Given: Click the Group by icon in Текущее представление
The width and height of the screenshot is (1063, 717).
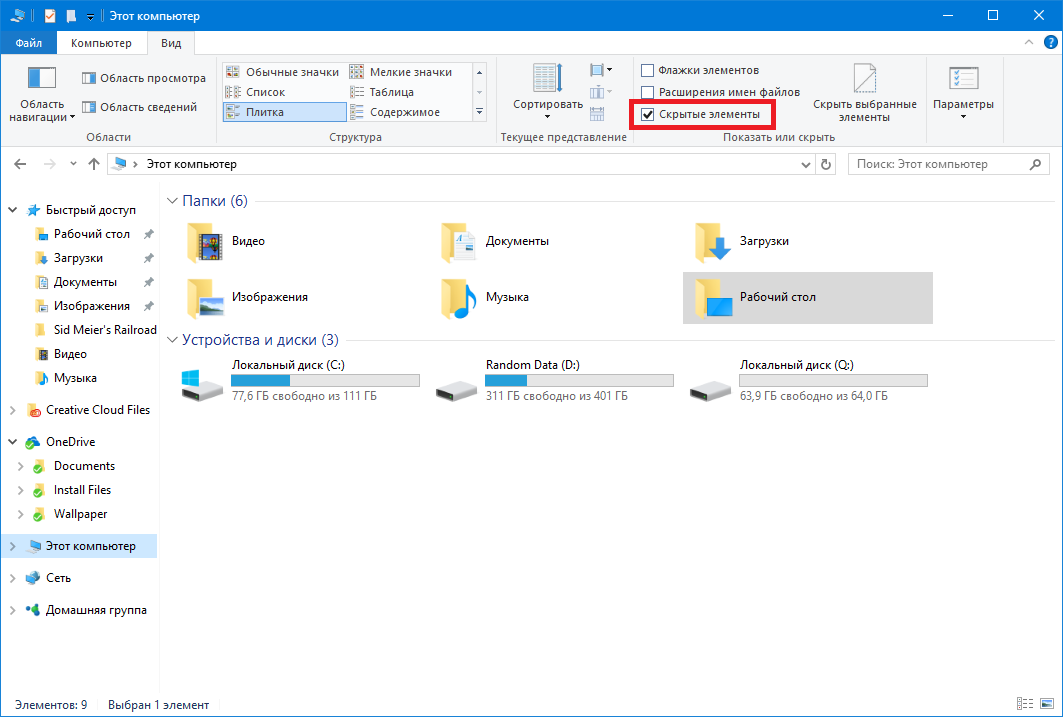Looking at the screenshot, I should (x=601, y=70).
